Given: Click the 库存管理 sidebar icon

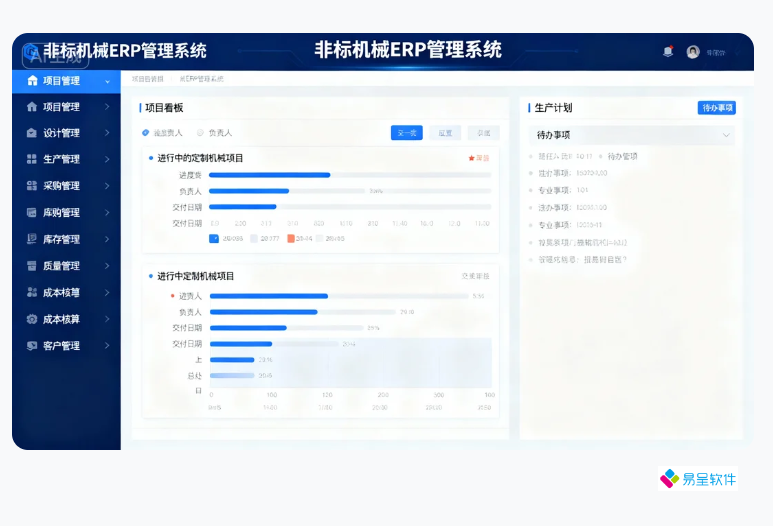Looking at the screenshot, I should [32, 239].
